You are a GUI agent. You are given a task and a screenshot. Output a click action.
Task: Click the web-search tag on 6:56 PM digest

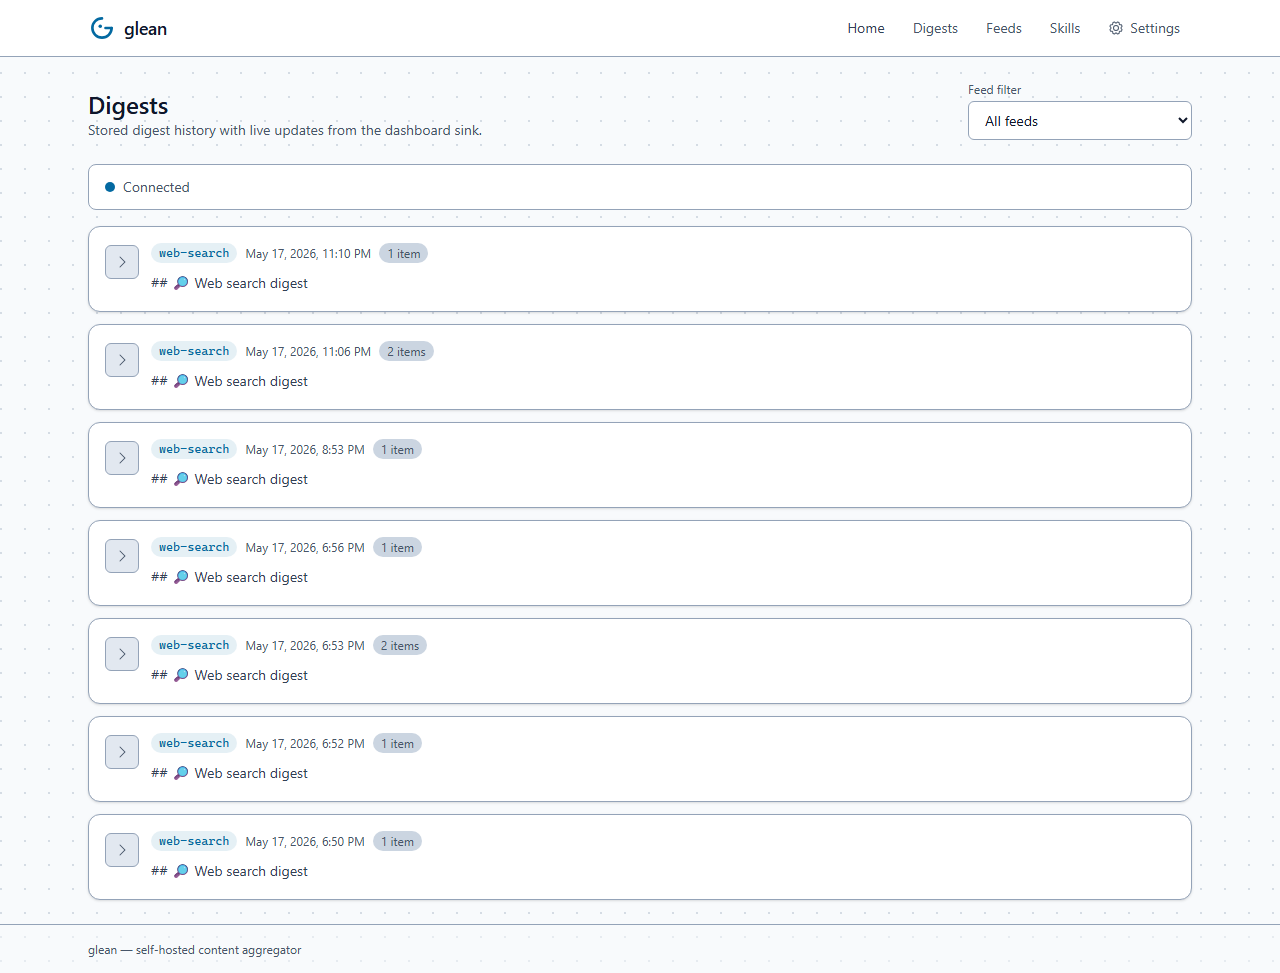click(x=194, y=547)
